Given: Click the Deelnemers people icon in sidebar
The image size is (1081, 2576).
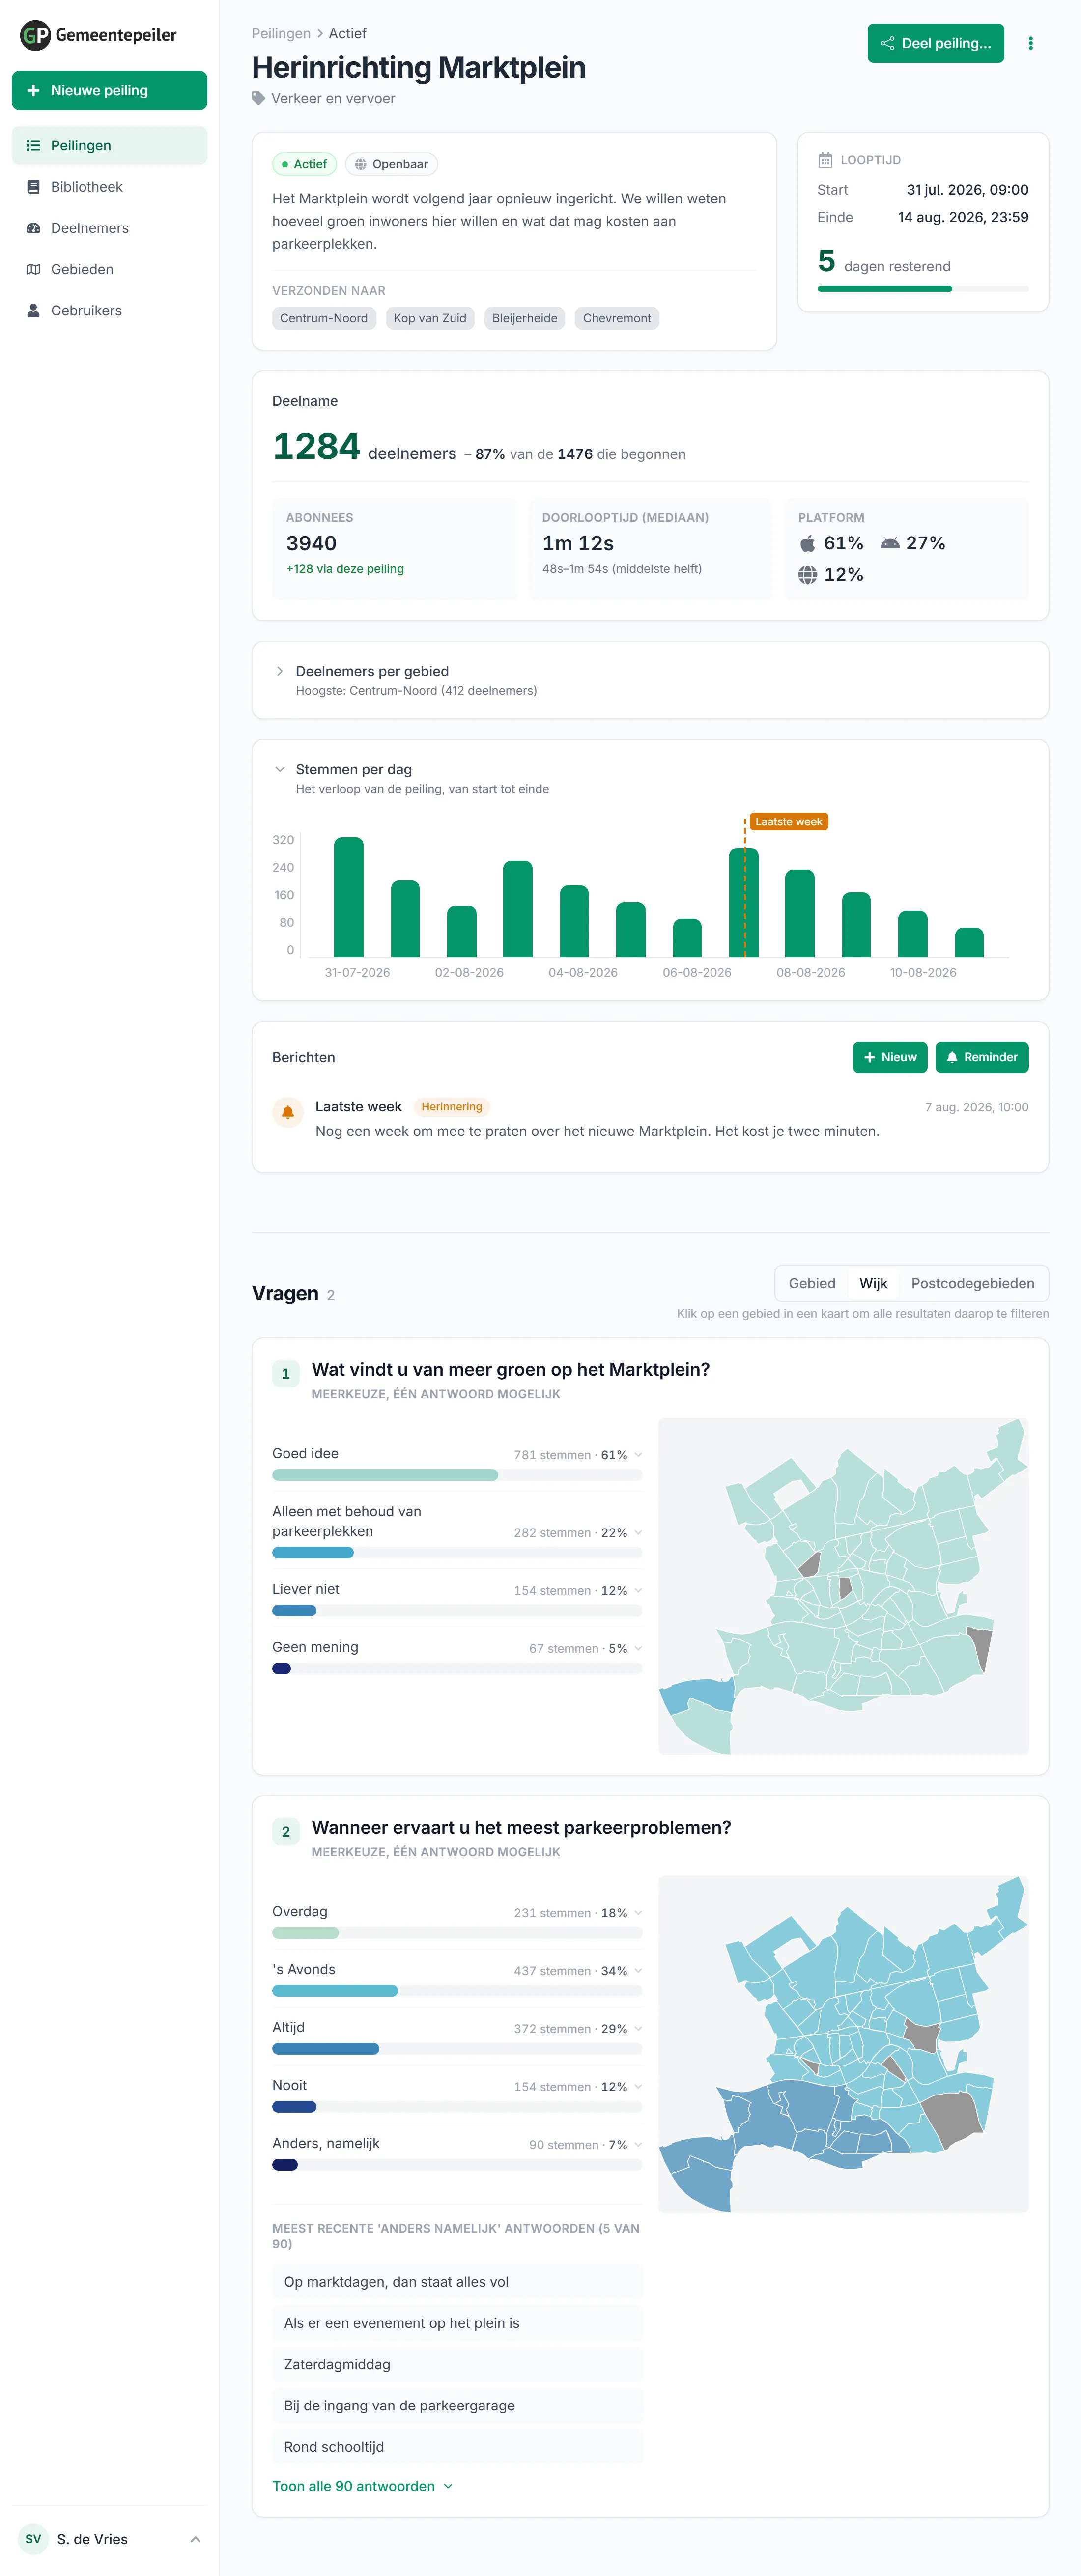Looking at the screenshot, I should pyautogui.click(x=33, y=228).
